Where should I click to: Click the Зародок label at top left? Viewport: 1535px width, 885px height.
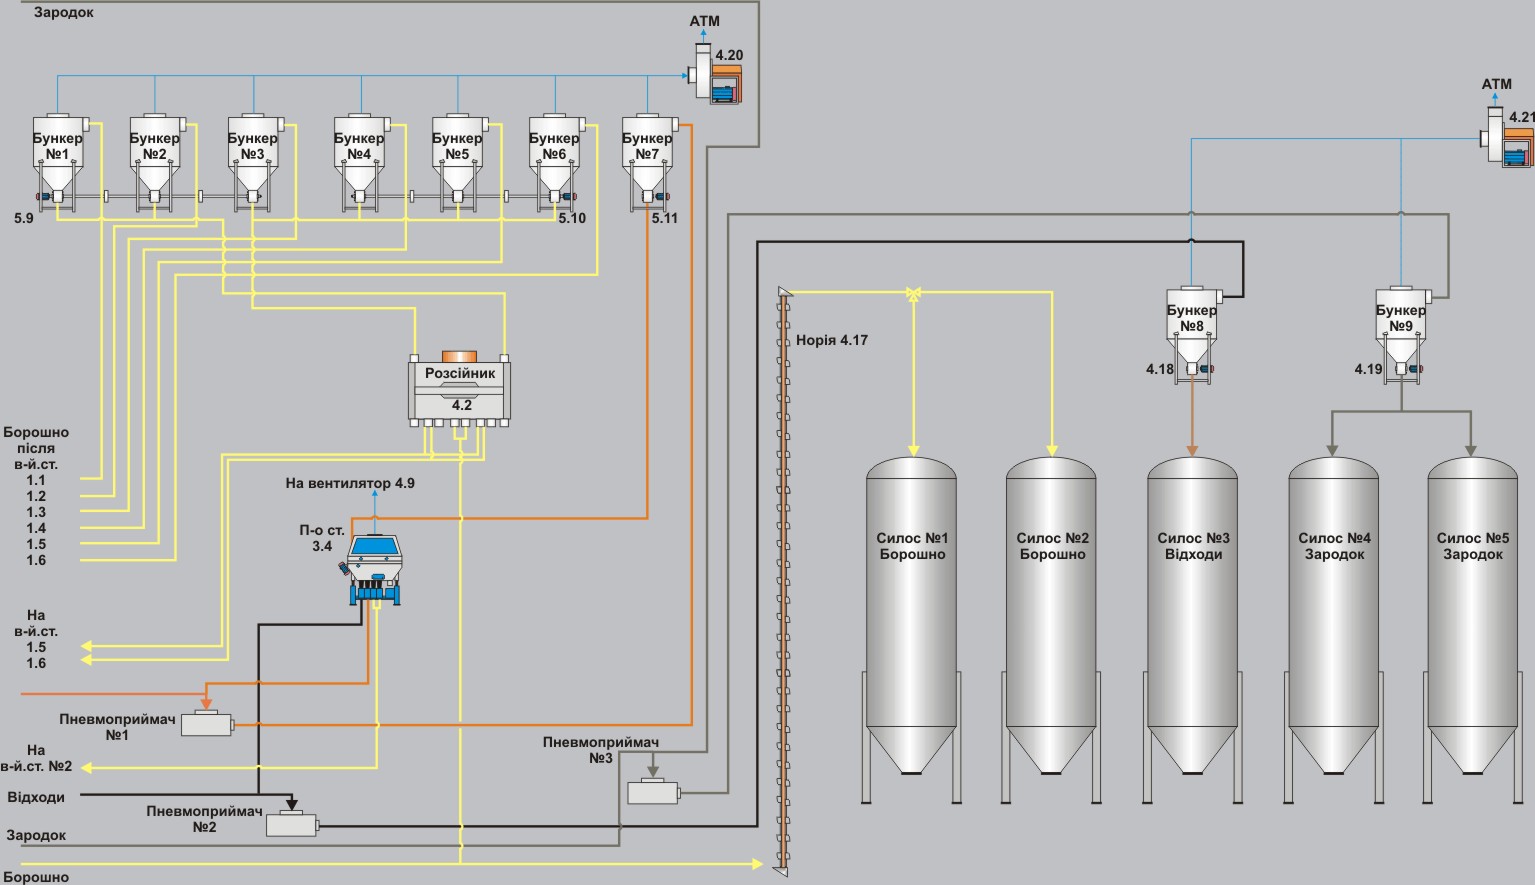[64, 13]
